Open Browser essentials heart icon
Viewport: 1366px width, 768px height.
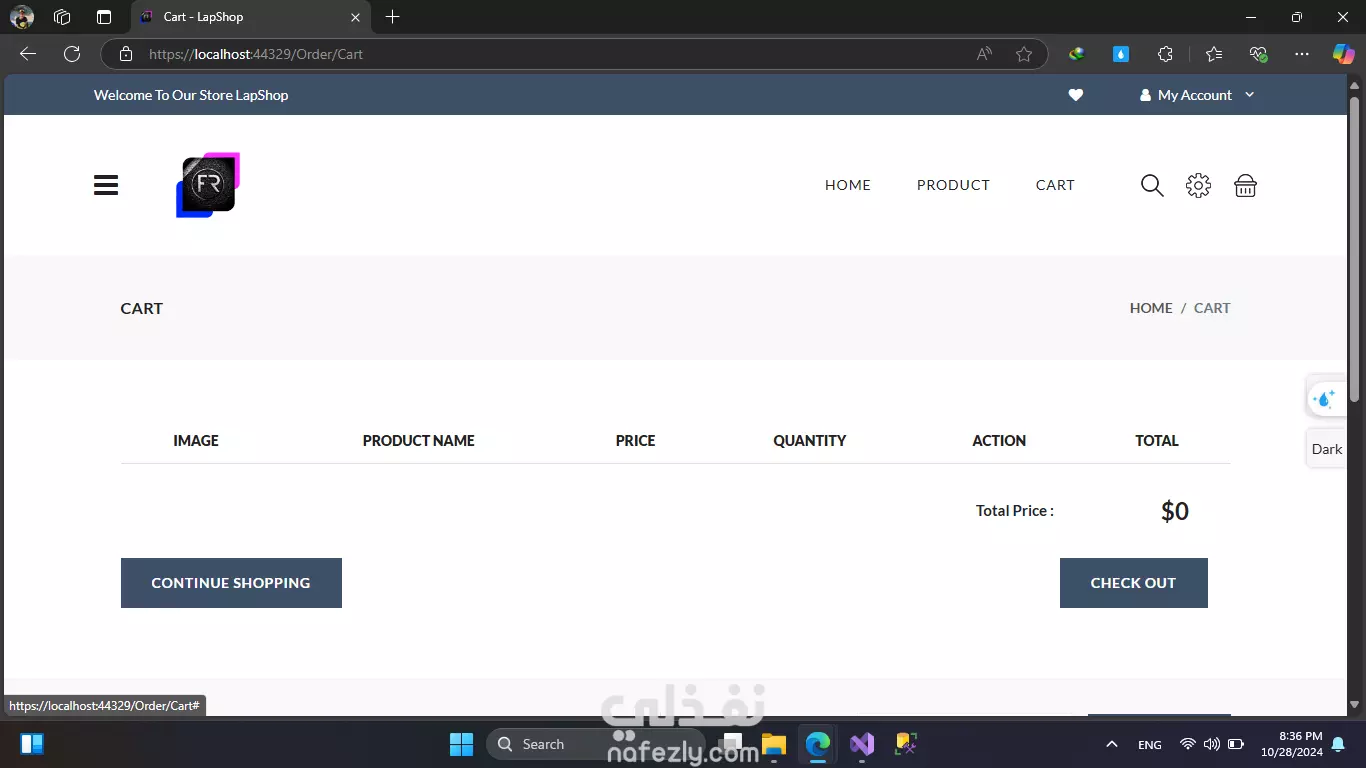click(x=1258, y=54)
